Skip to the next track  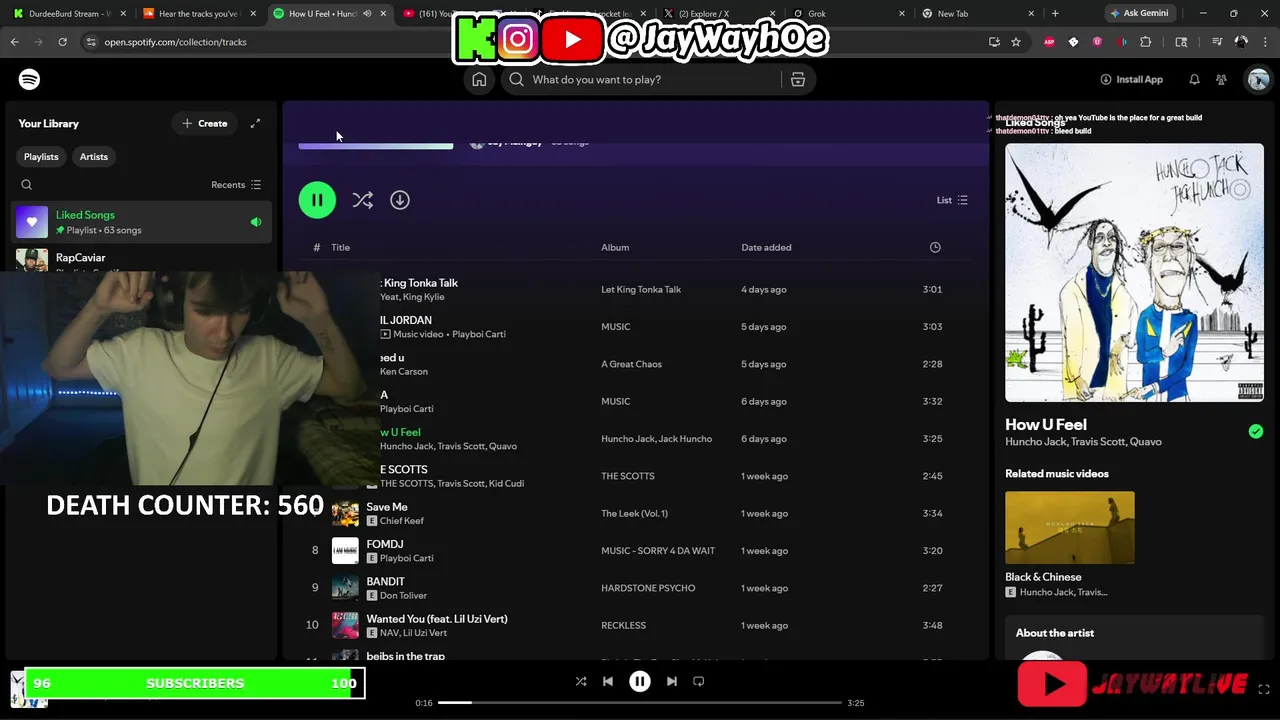[x=672, y=681]
